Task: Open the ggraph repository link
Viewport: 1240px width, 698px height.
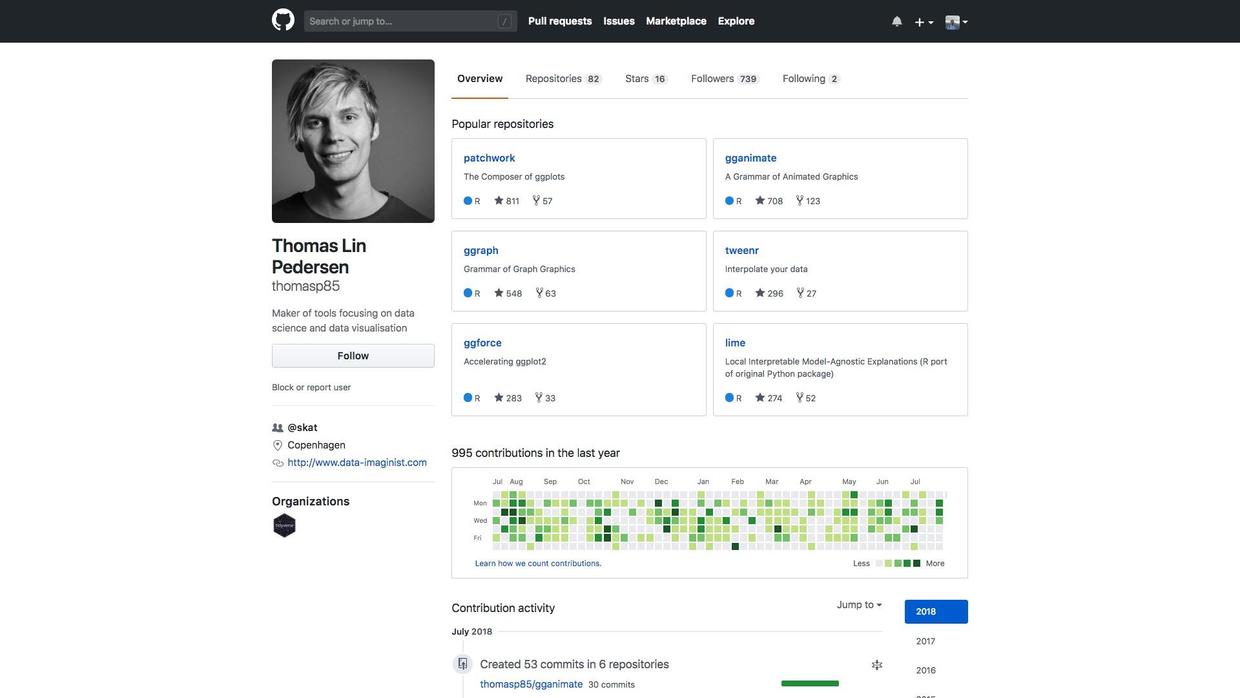Action: (x=481, y=251)
